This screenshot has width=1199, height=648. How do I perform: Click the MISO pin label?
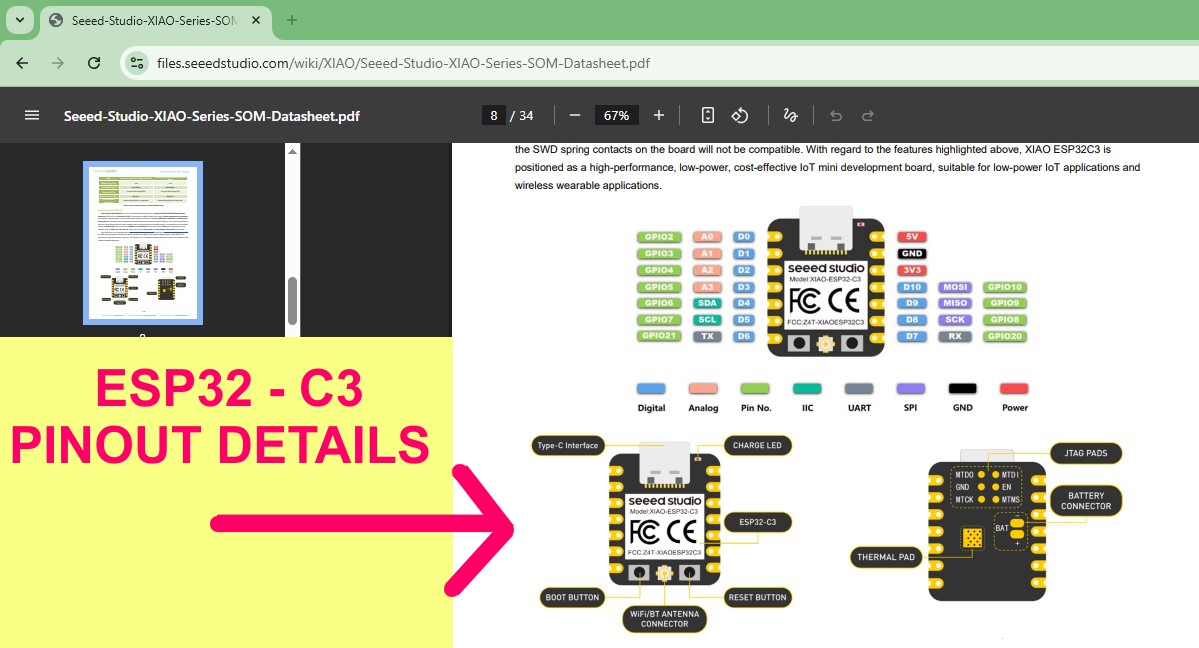[x=954, y=303]
